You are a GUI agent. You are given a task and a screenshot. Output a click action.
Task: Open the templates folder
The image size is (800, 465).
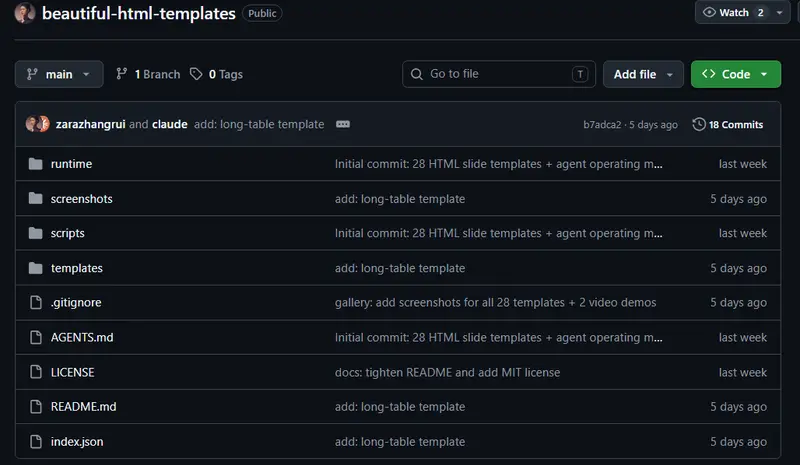tap(77, 268)
